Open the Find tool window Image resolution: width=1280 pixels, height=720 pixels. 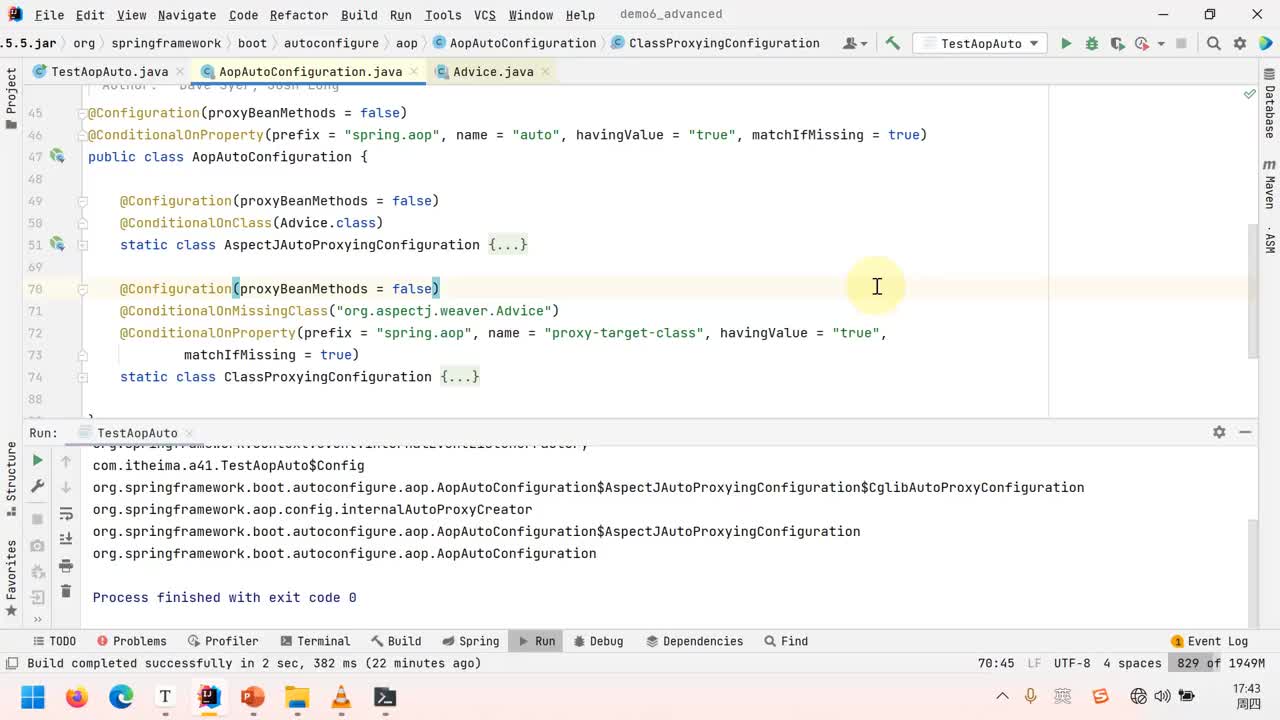[786, 641]
